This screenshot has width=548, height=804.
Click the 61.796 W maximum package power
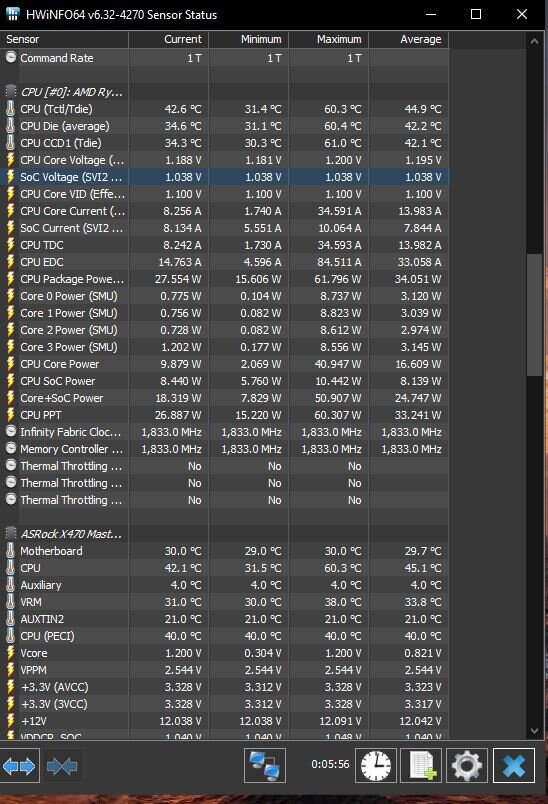pyautogui.click(x=338, y=279)
